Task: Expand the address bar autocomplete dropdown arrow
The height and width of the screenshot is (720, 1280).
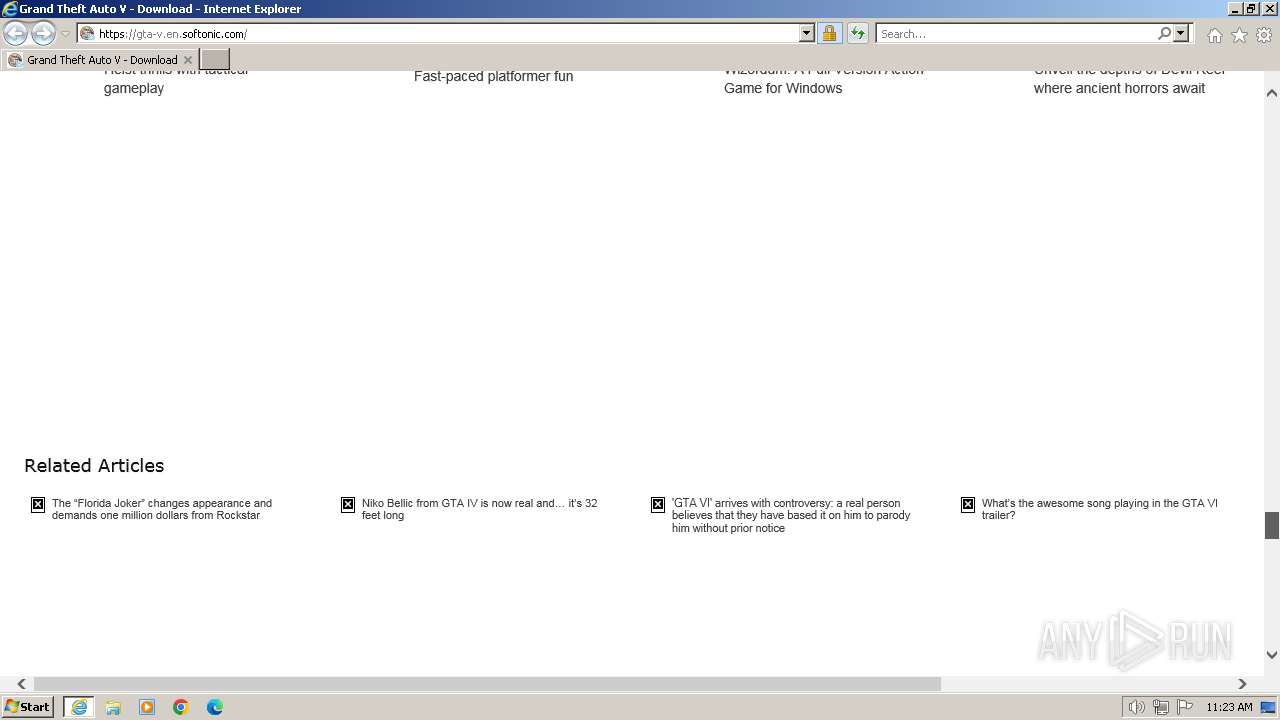Action: click(x=807, y=33)
